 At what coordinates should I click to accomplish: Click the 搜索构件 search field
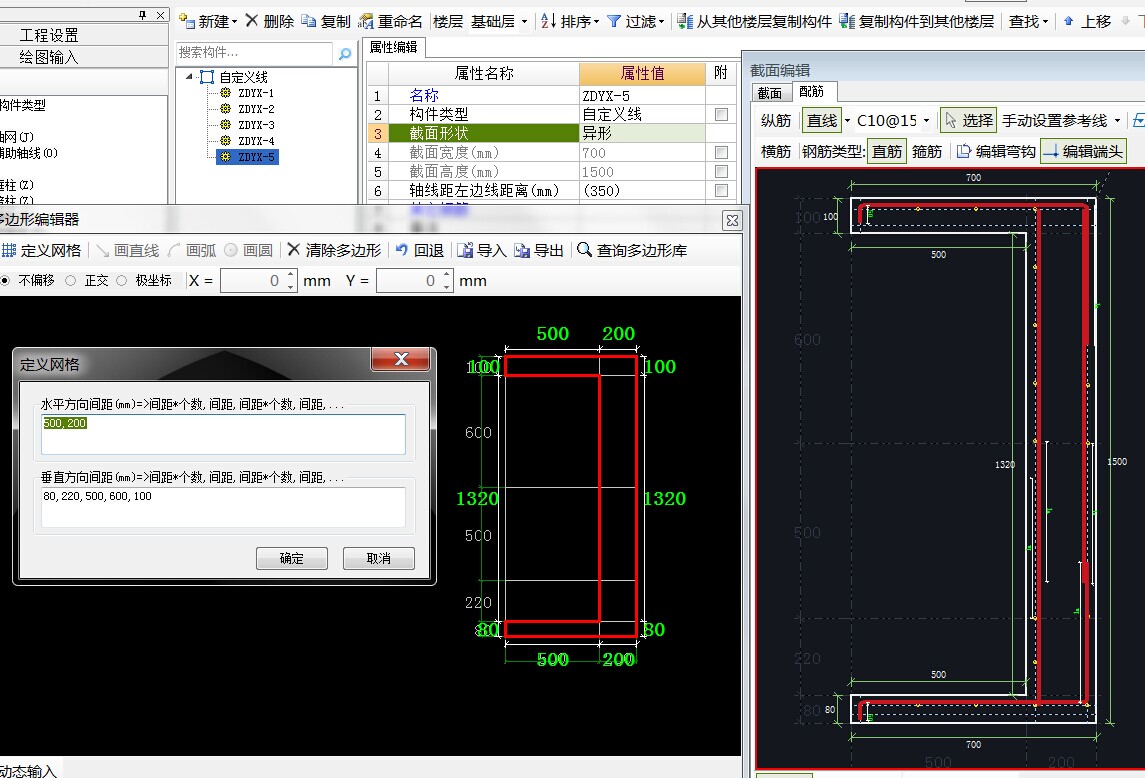(253, 53)
